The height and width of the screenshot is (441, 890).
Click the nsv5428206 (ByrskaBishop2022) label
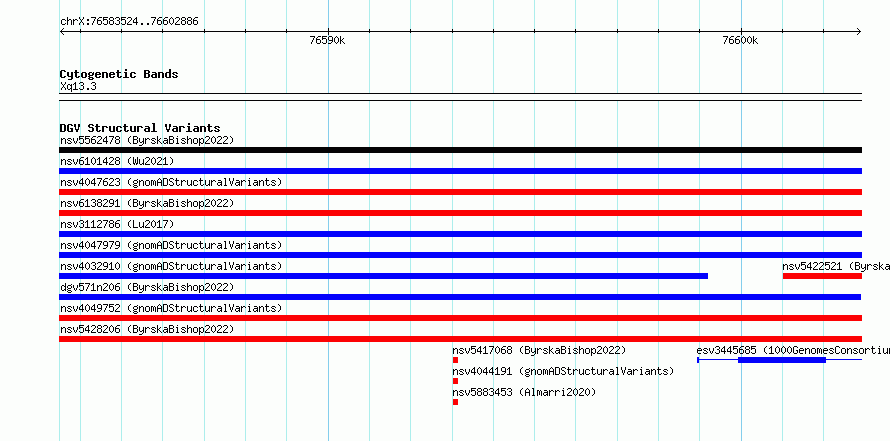147,329
